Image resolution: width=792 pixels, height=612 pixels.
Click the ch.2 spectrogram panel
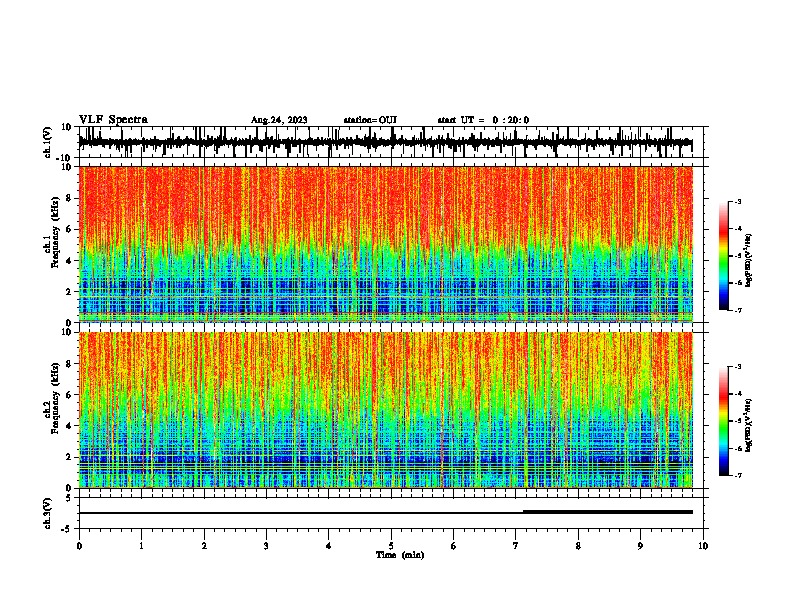coord(386,410)
